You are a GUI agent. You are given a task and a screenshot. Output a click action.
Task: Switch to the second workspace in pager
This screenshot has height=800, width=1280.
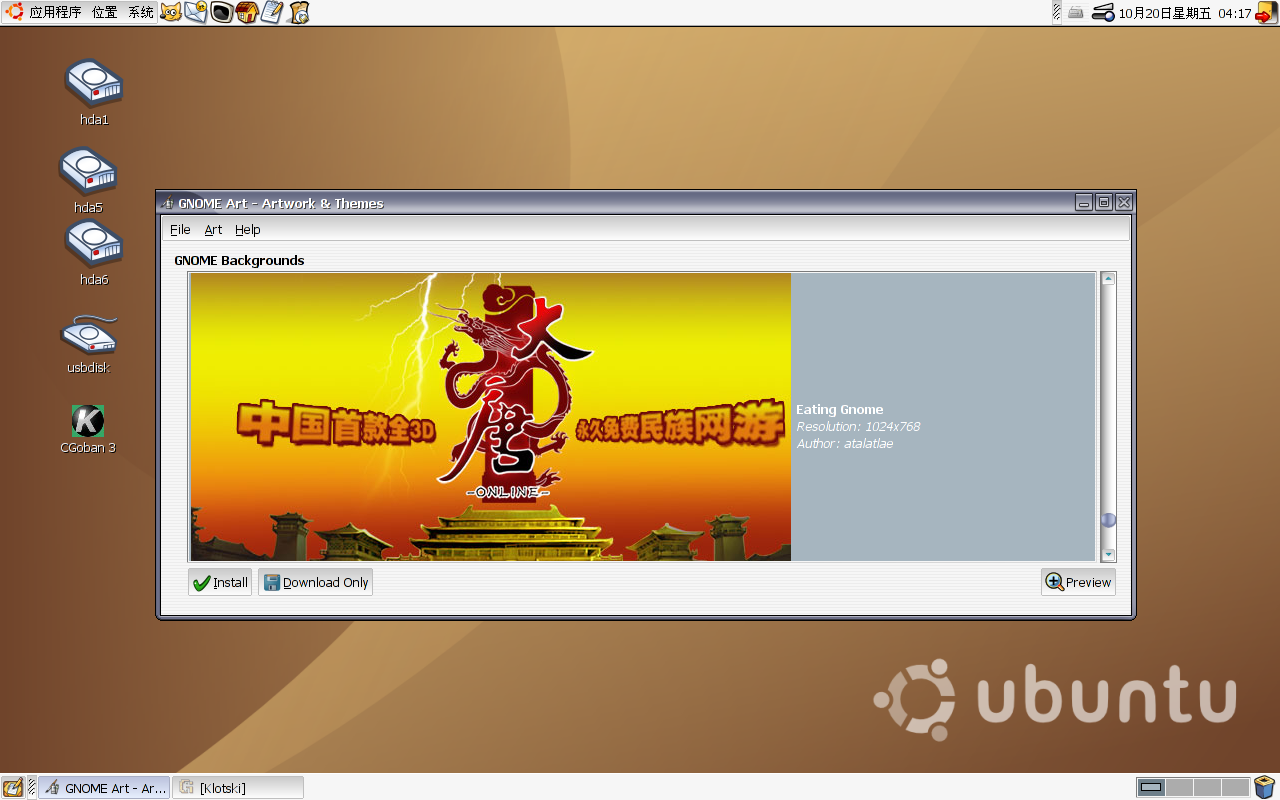(1179, 787)
